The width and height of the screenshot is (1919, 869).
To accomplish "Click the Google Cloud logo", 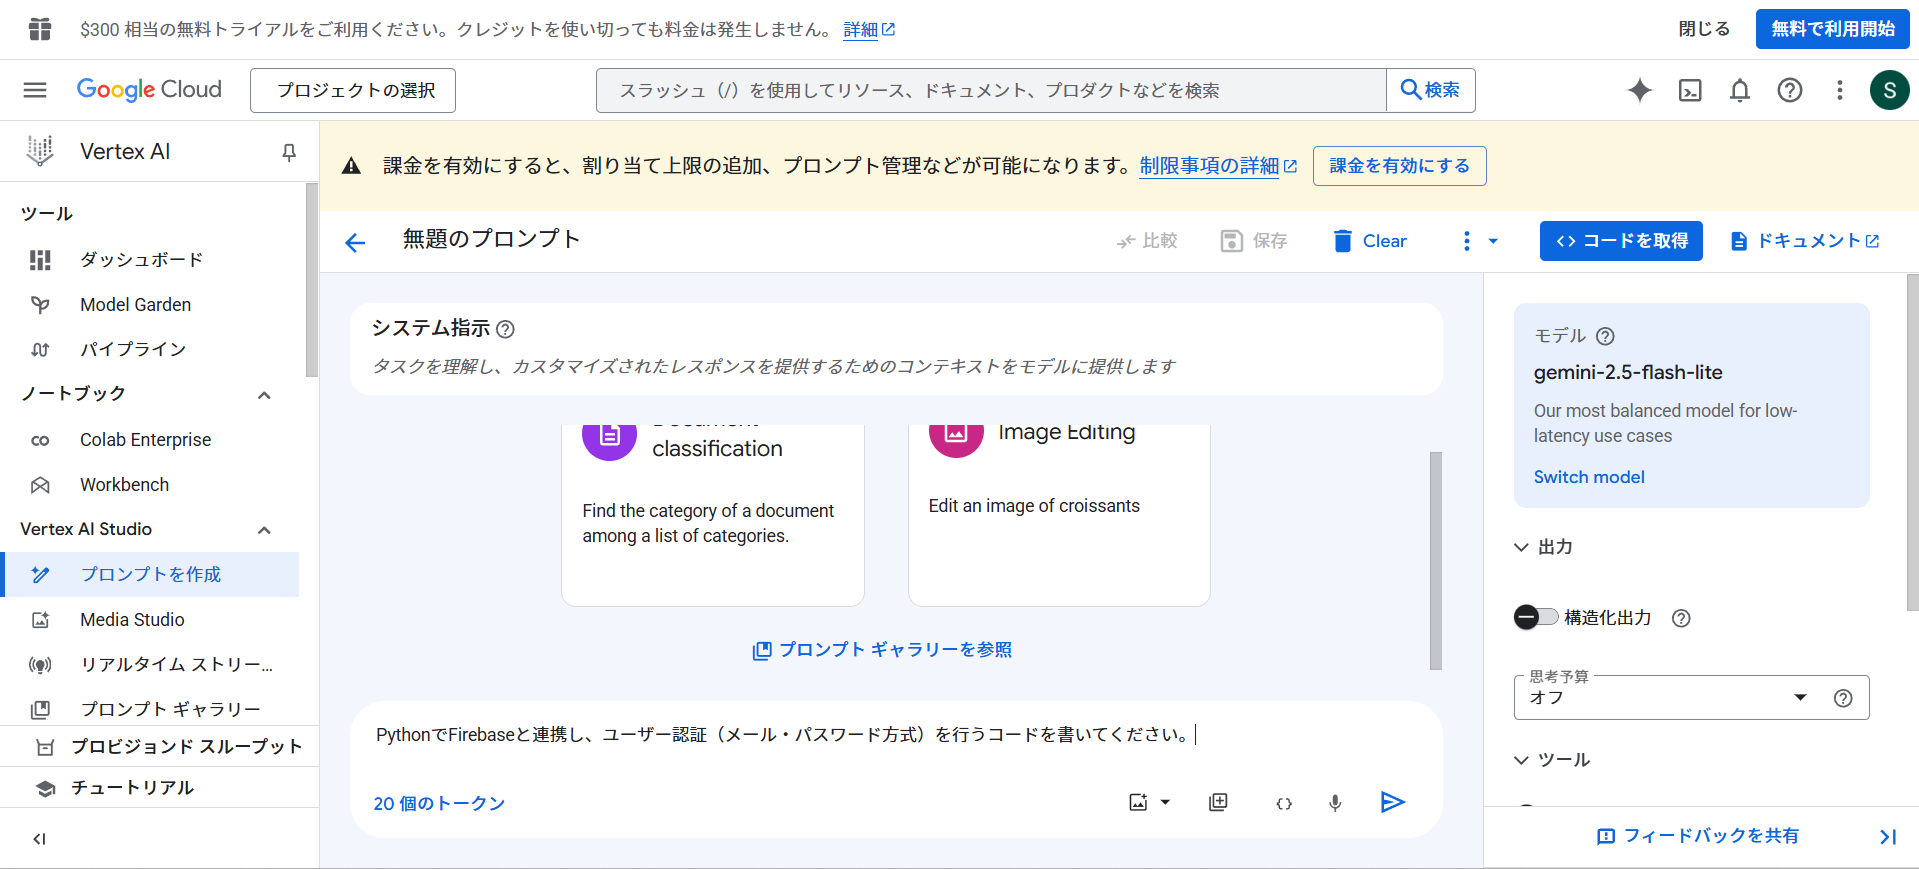I will (149, 90).
